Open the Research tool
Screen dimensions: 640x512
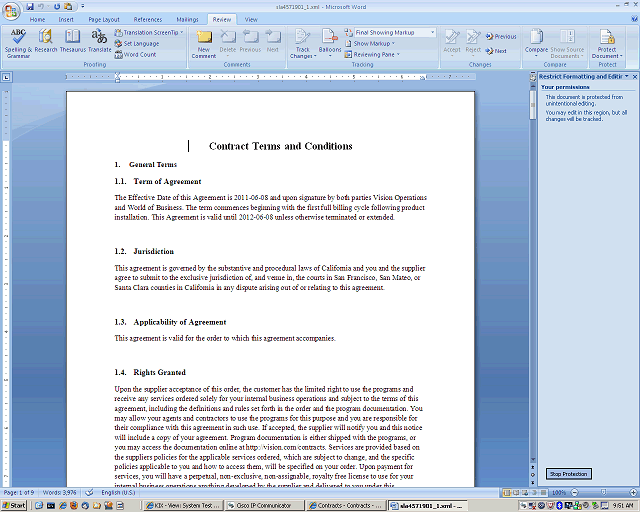point(46,41)
